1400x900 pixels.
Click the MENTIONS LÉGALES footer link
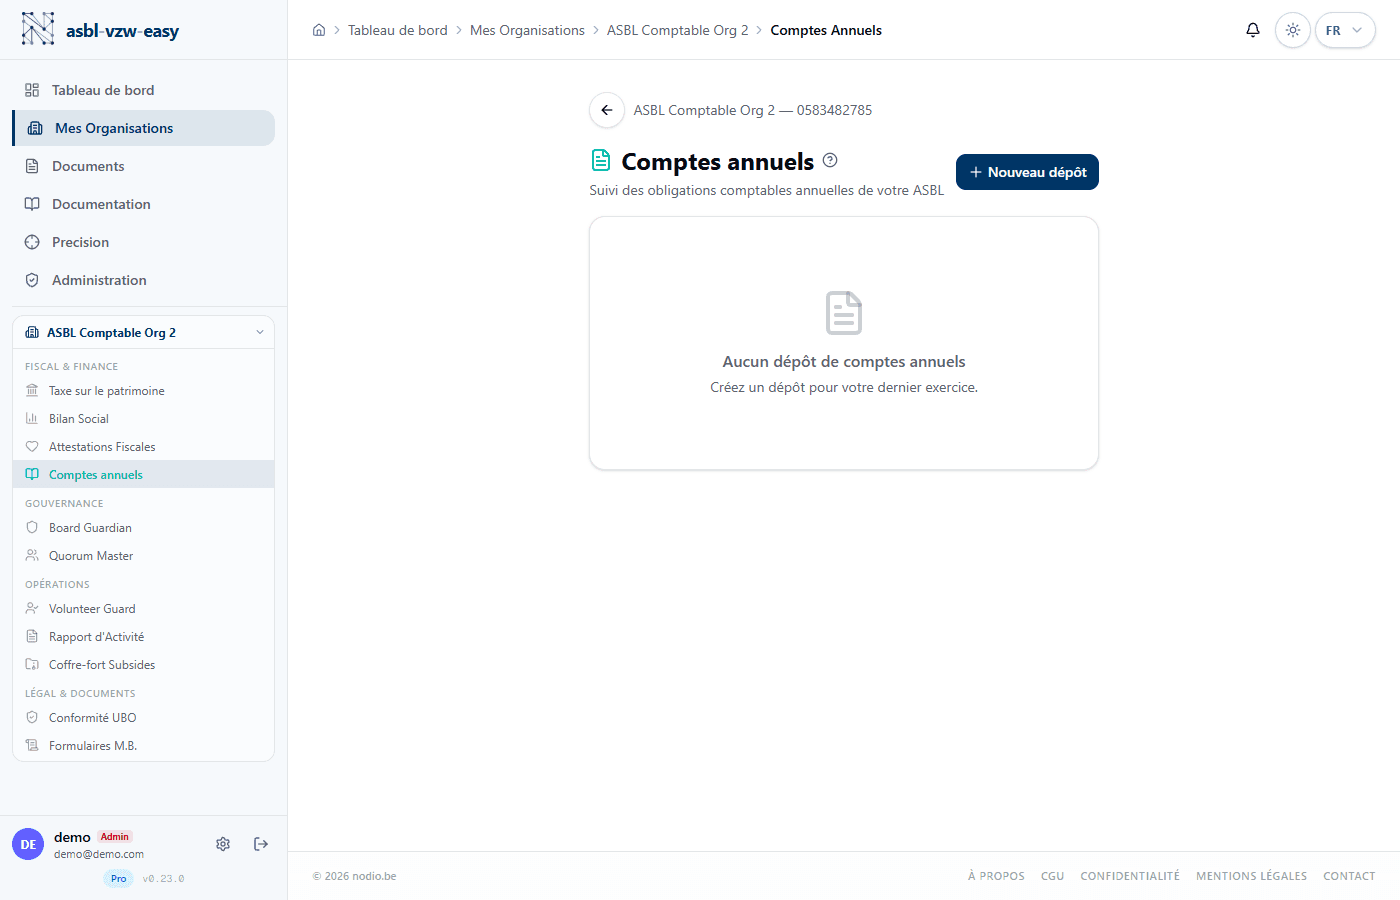click(x=1251, y=876)
